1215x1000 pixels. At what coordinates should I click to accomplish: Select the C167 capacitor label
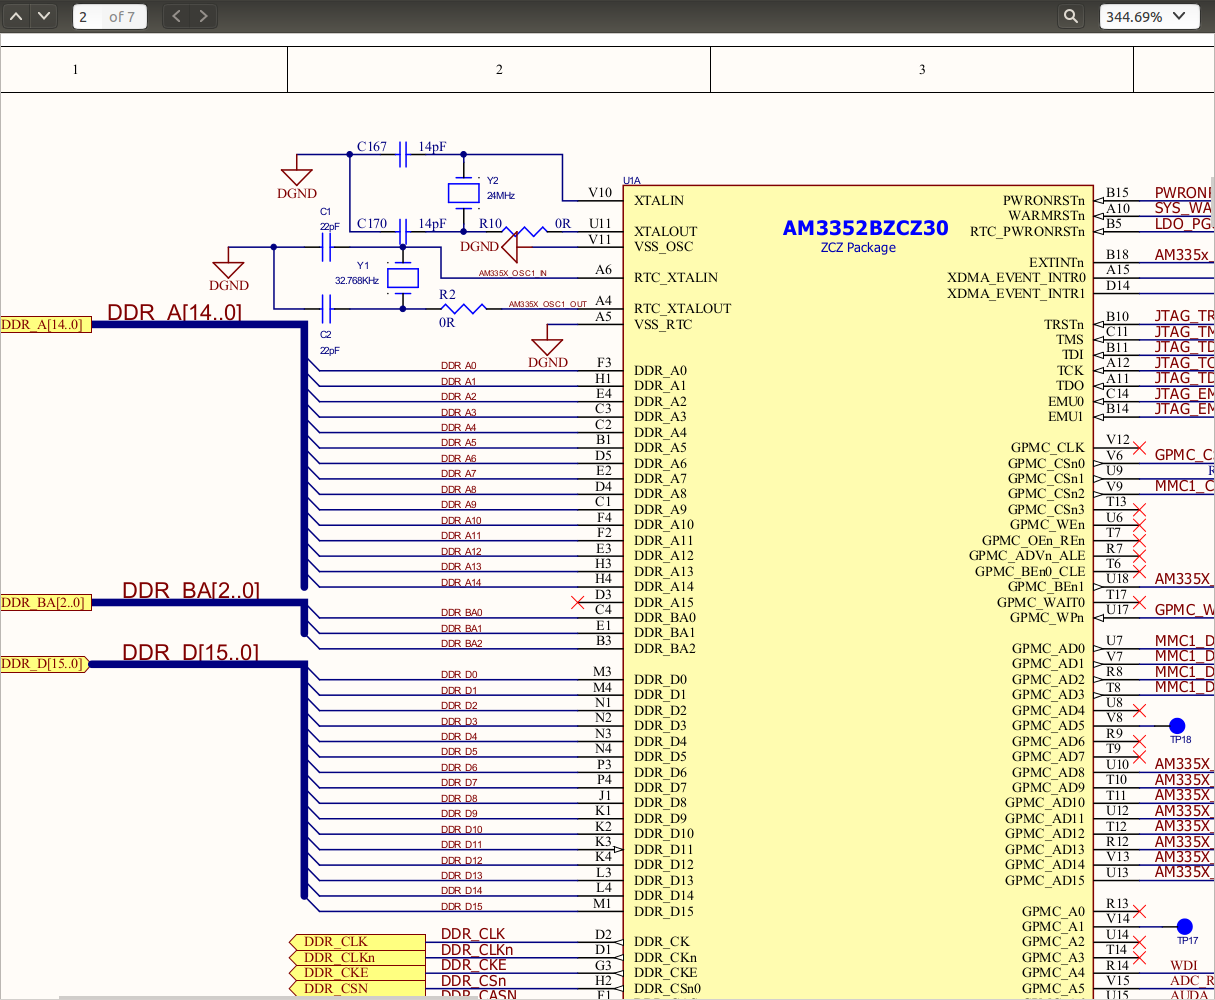tap(372, 146)
